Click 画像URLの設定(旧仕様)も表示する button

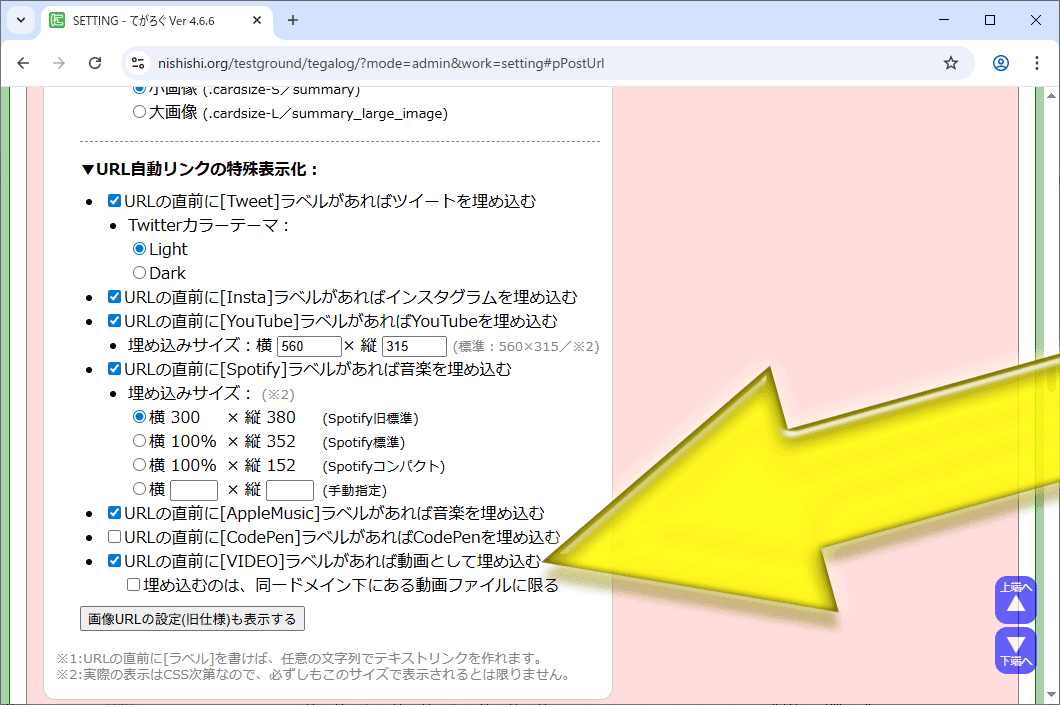tap(192, 619)
